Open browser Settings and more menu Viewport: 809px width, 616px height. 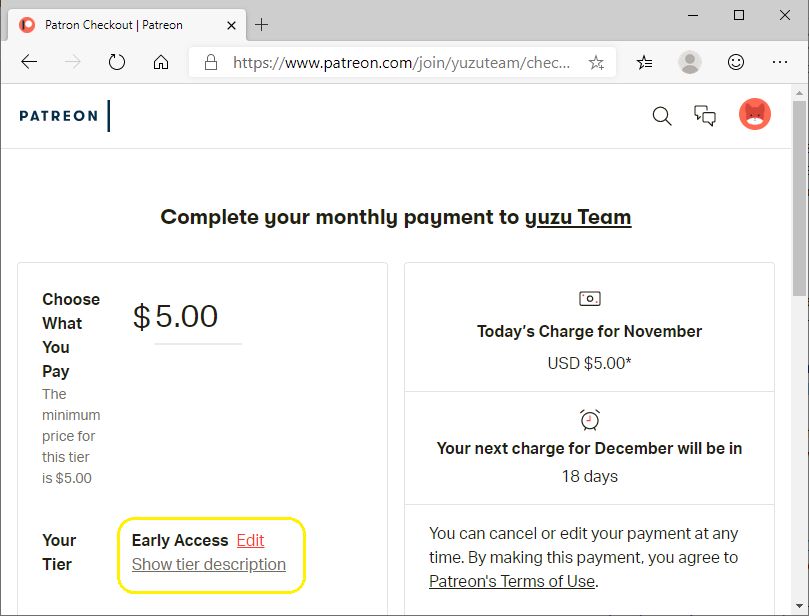click(780, 62)
